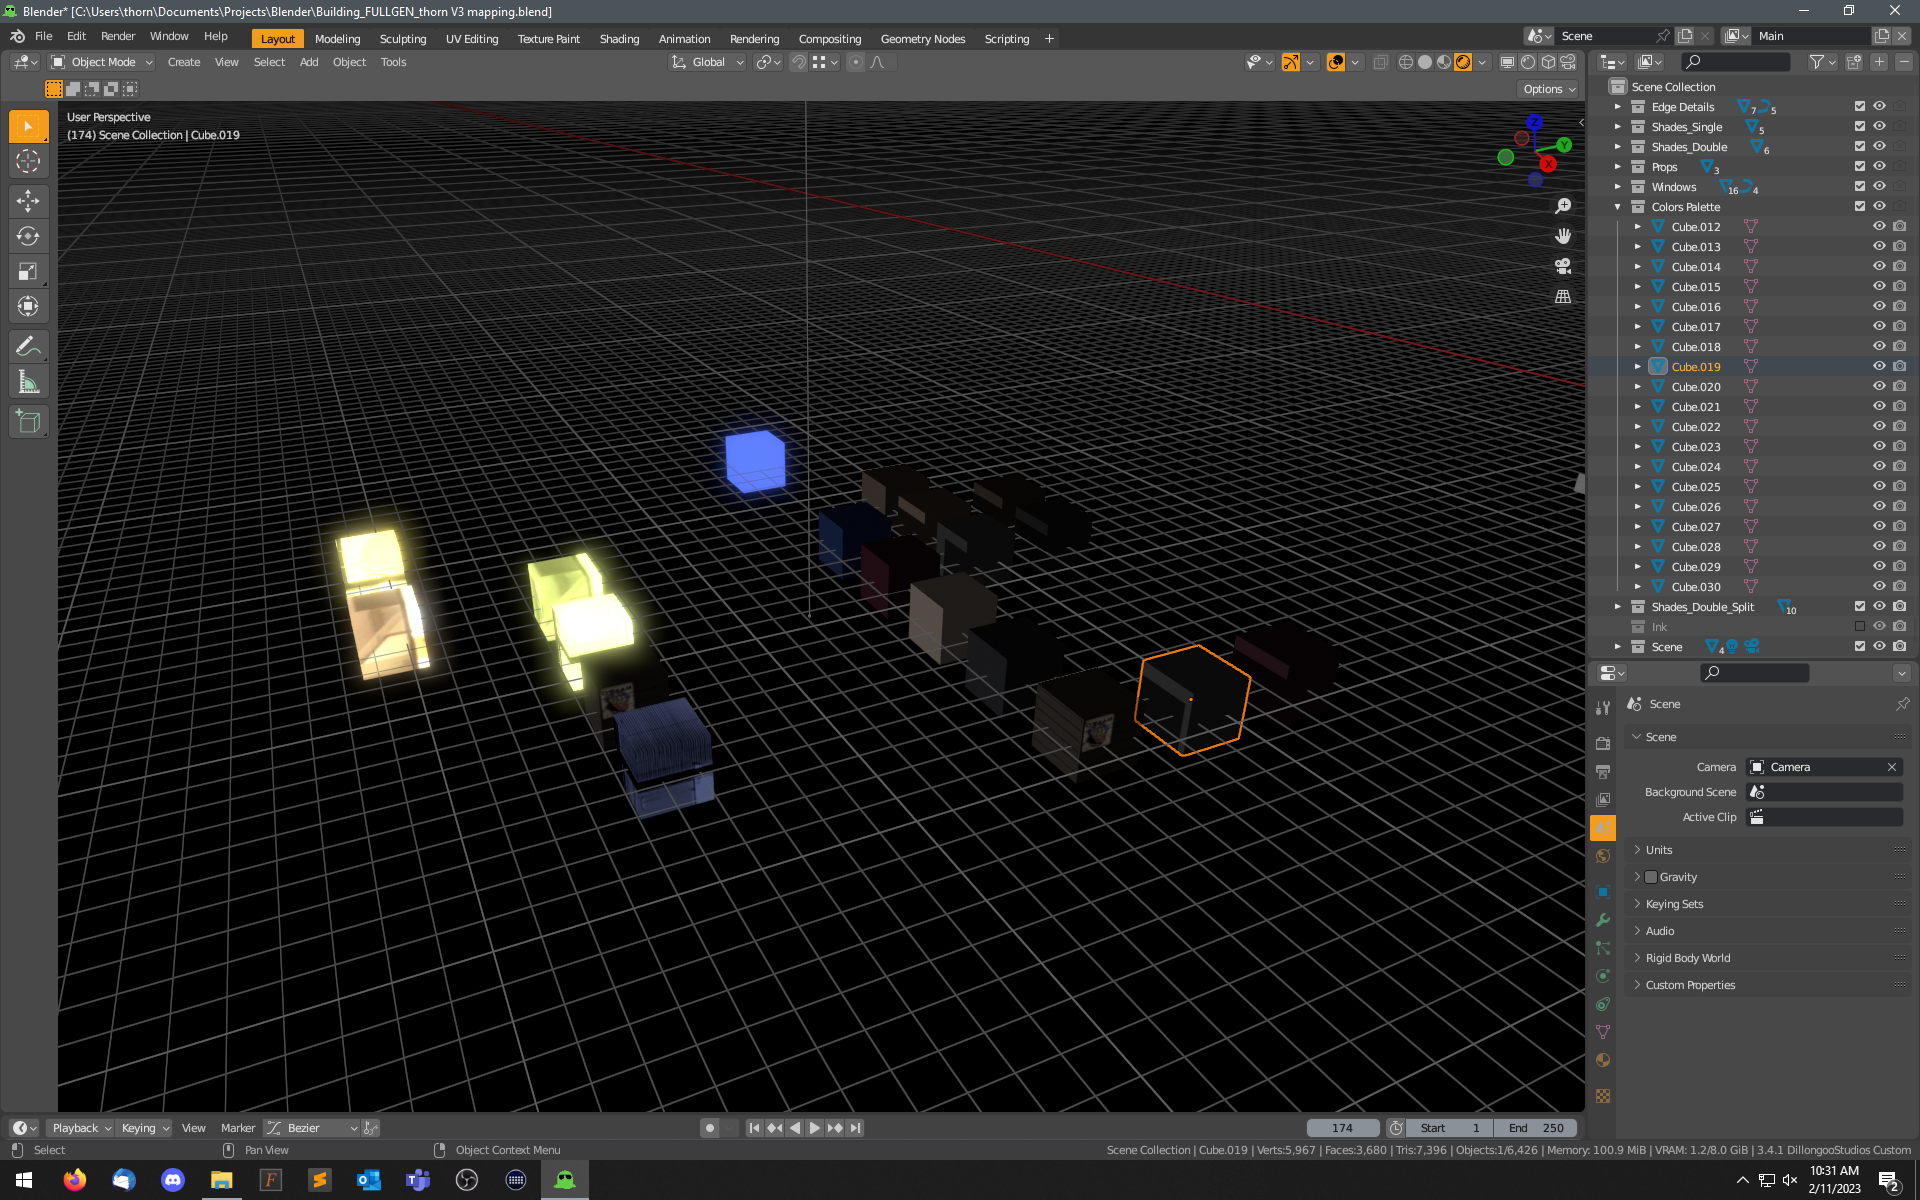This screenshot has height=1200, width=1920.
Task: Click the zoom view magnifier icon
Action: click(1563, 206)
